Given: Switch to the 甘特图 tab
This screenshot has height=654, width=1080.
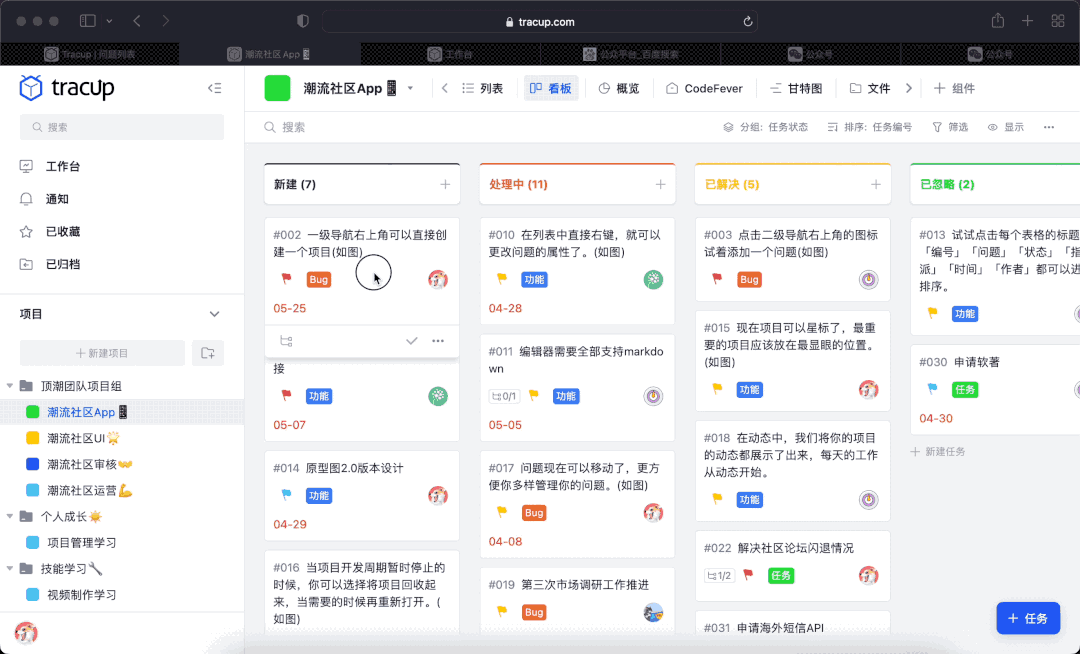Looking at the screenshot, I should 796,88.
